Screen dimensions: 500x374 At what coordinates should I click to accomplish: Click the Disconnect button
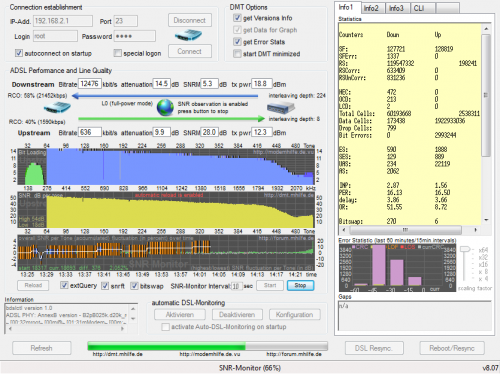click(x=190, y=20)
